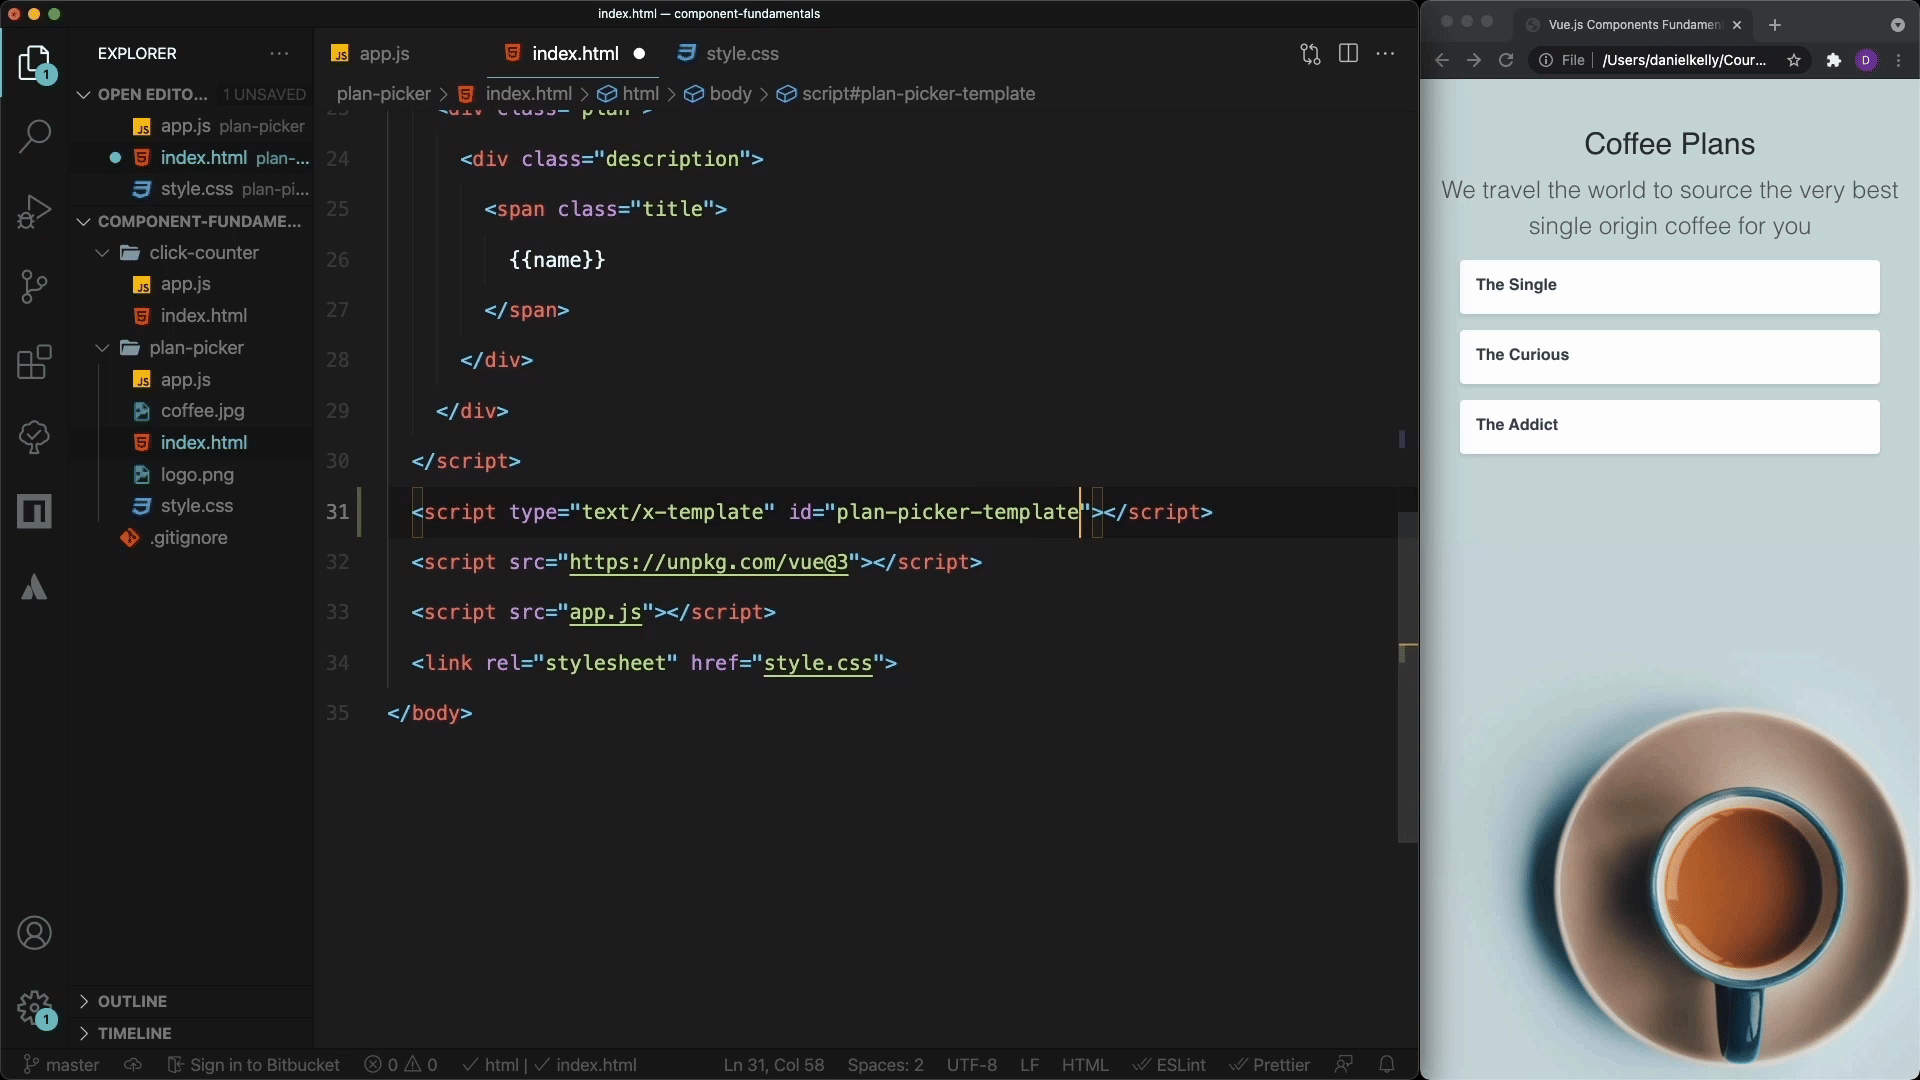The height and width of the screenshot is (1080, 1920).
Task: Select the Vue.js Components browser tab
Action: (1634, 25)
